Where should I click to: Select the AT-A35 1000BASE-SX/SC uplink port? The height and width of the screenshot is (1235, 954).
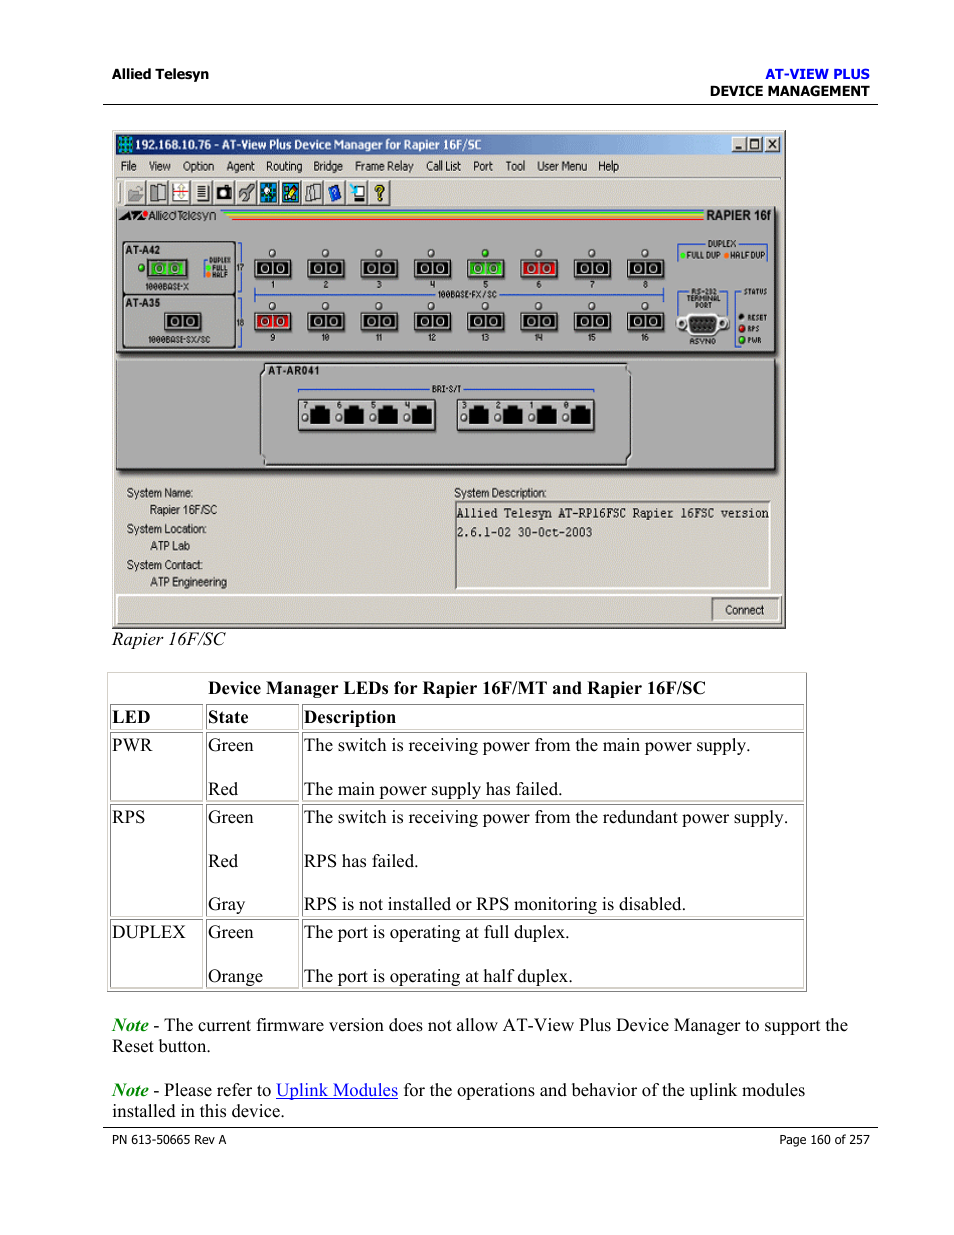182,321
